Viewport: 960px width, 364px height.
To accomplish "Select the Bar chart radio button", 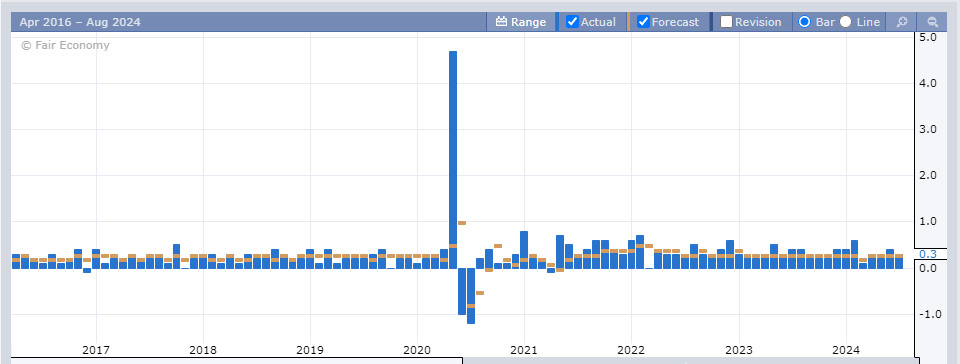I will [804, 22].
